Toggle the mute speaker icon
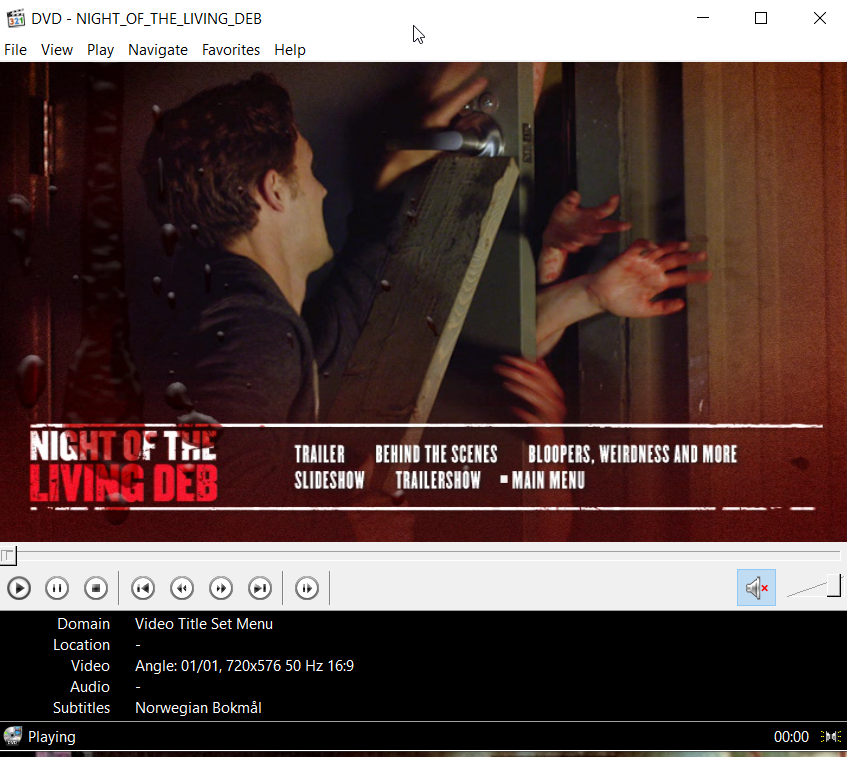The height and width of the screenshot is (757, 847). pyautogui.click(x=756, y=587)
